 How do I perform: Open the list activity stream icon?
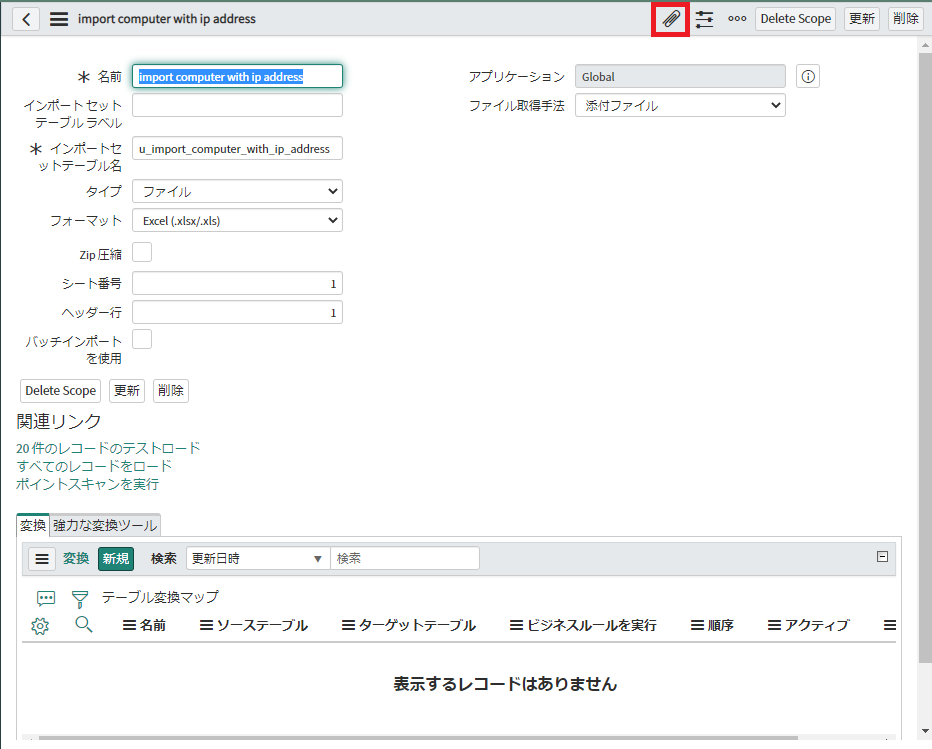(46, 598)
